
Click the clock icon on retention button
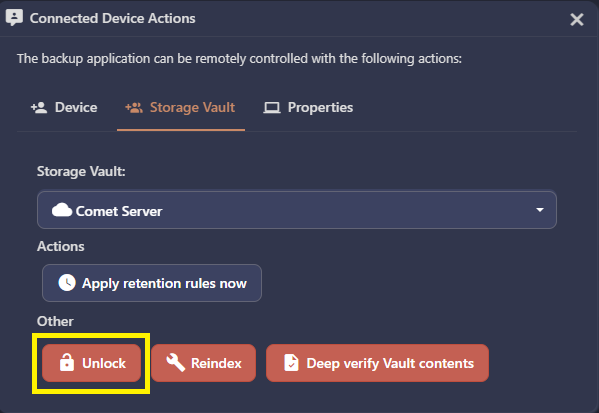(67, 283)
